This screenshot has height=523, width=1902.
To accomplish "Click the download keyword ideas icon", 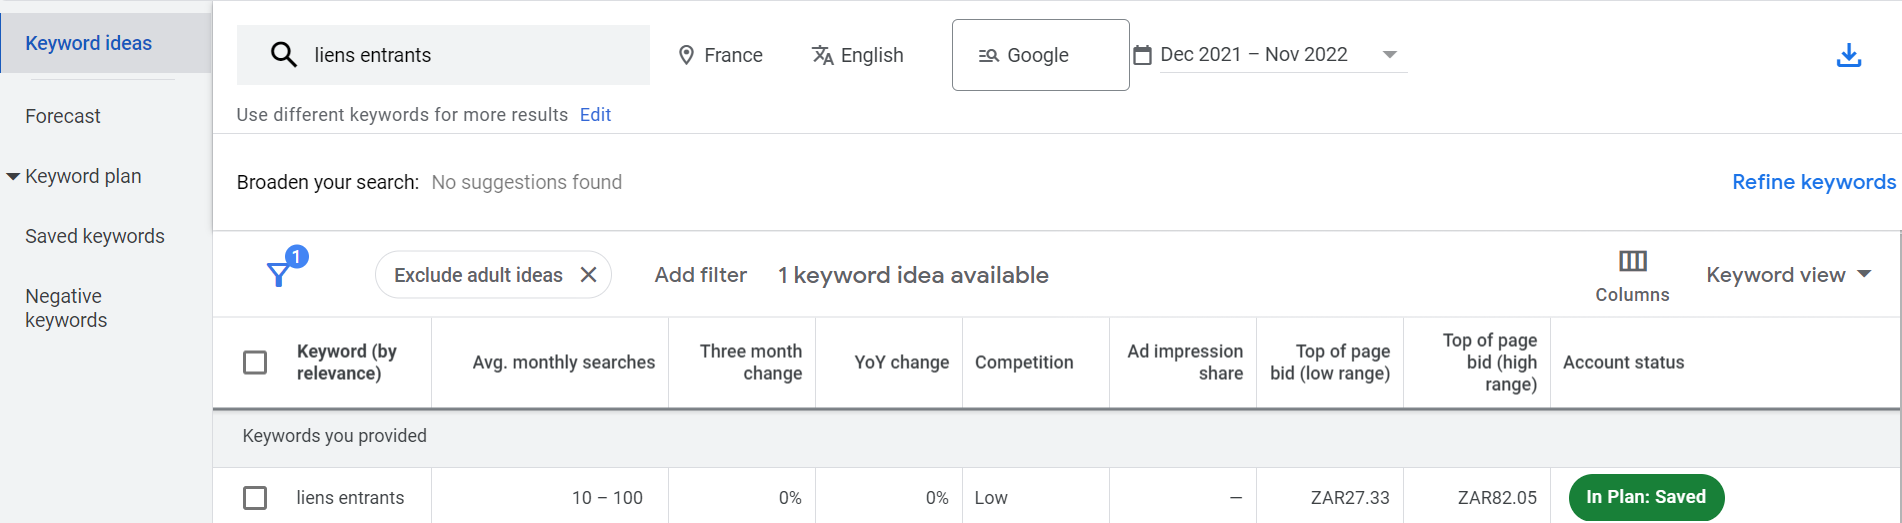I will [1848, 55].
